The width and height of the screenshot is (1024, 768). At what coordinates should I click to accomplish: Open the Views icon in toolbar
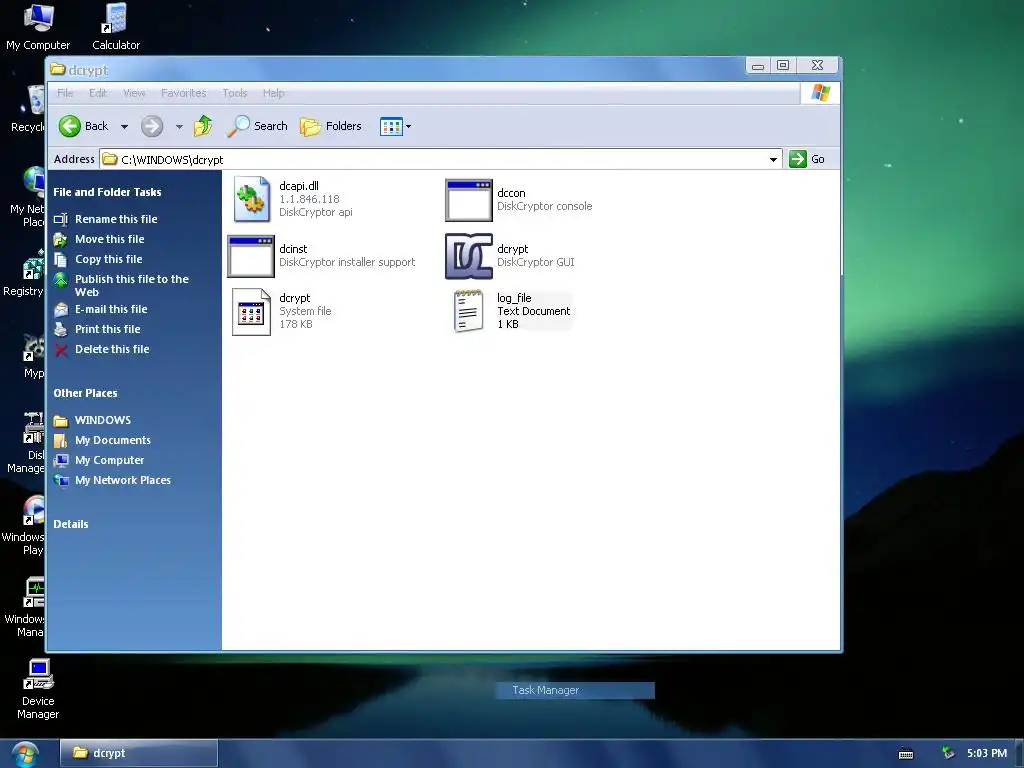[x=391, y=126]
